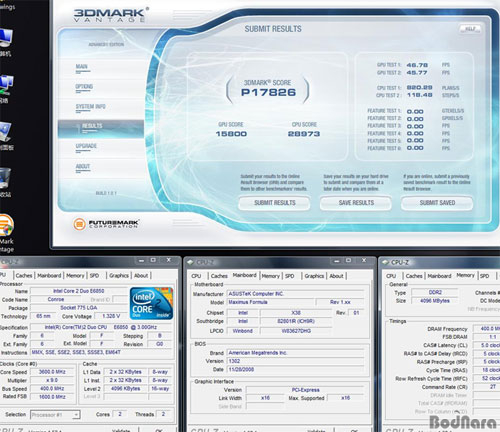Click the CPU Test 2 value 118.48

pyautogui.click(x=420, y=95)
